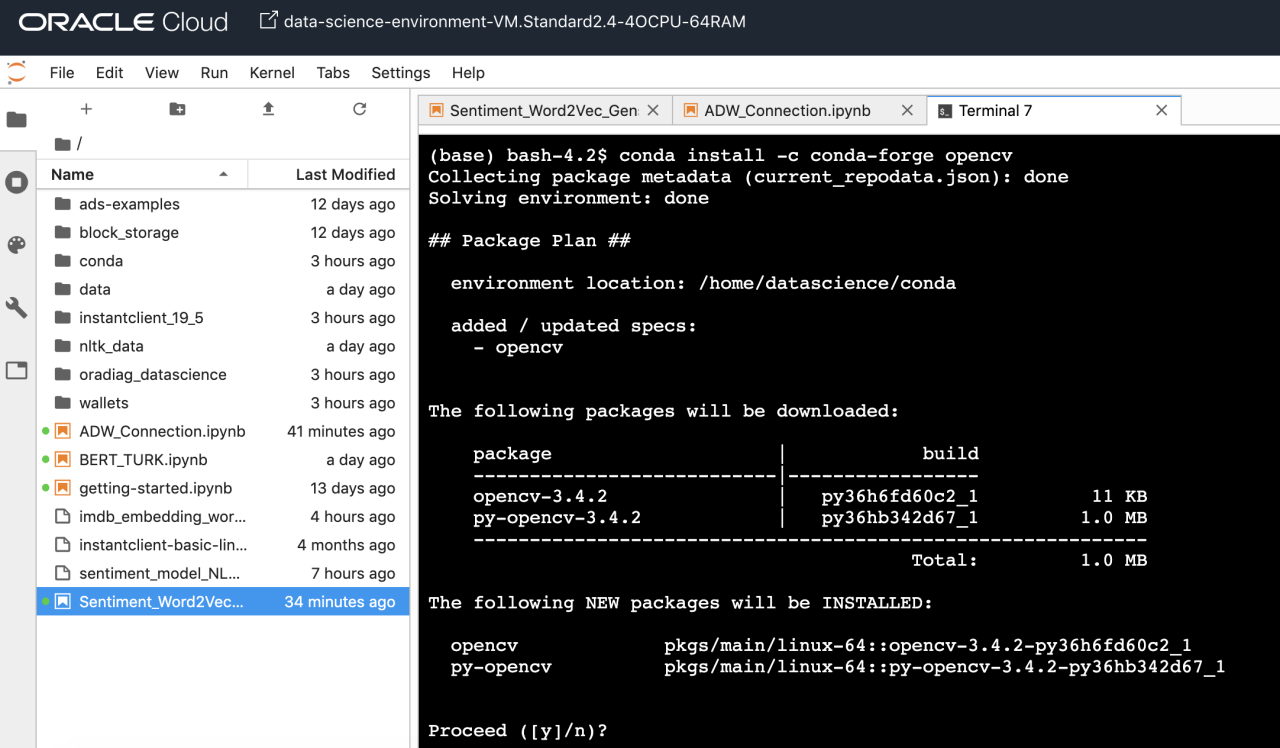This screenshot has height=748, width=1280.
Task: Close the ADW_Connection.ipynb tab
Action: point(907,111)
